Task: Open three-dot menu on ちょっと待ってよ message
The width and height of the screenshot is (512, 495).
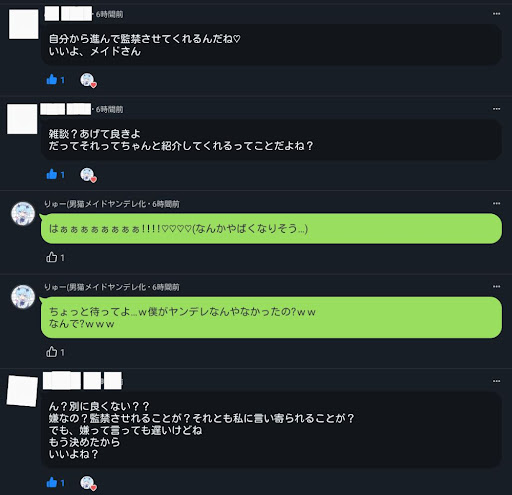Action: (496, 286)
